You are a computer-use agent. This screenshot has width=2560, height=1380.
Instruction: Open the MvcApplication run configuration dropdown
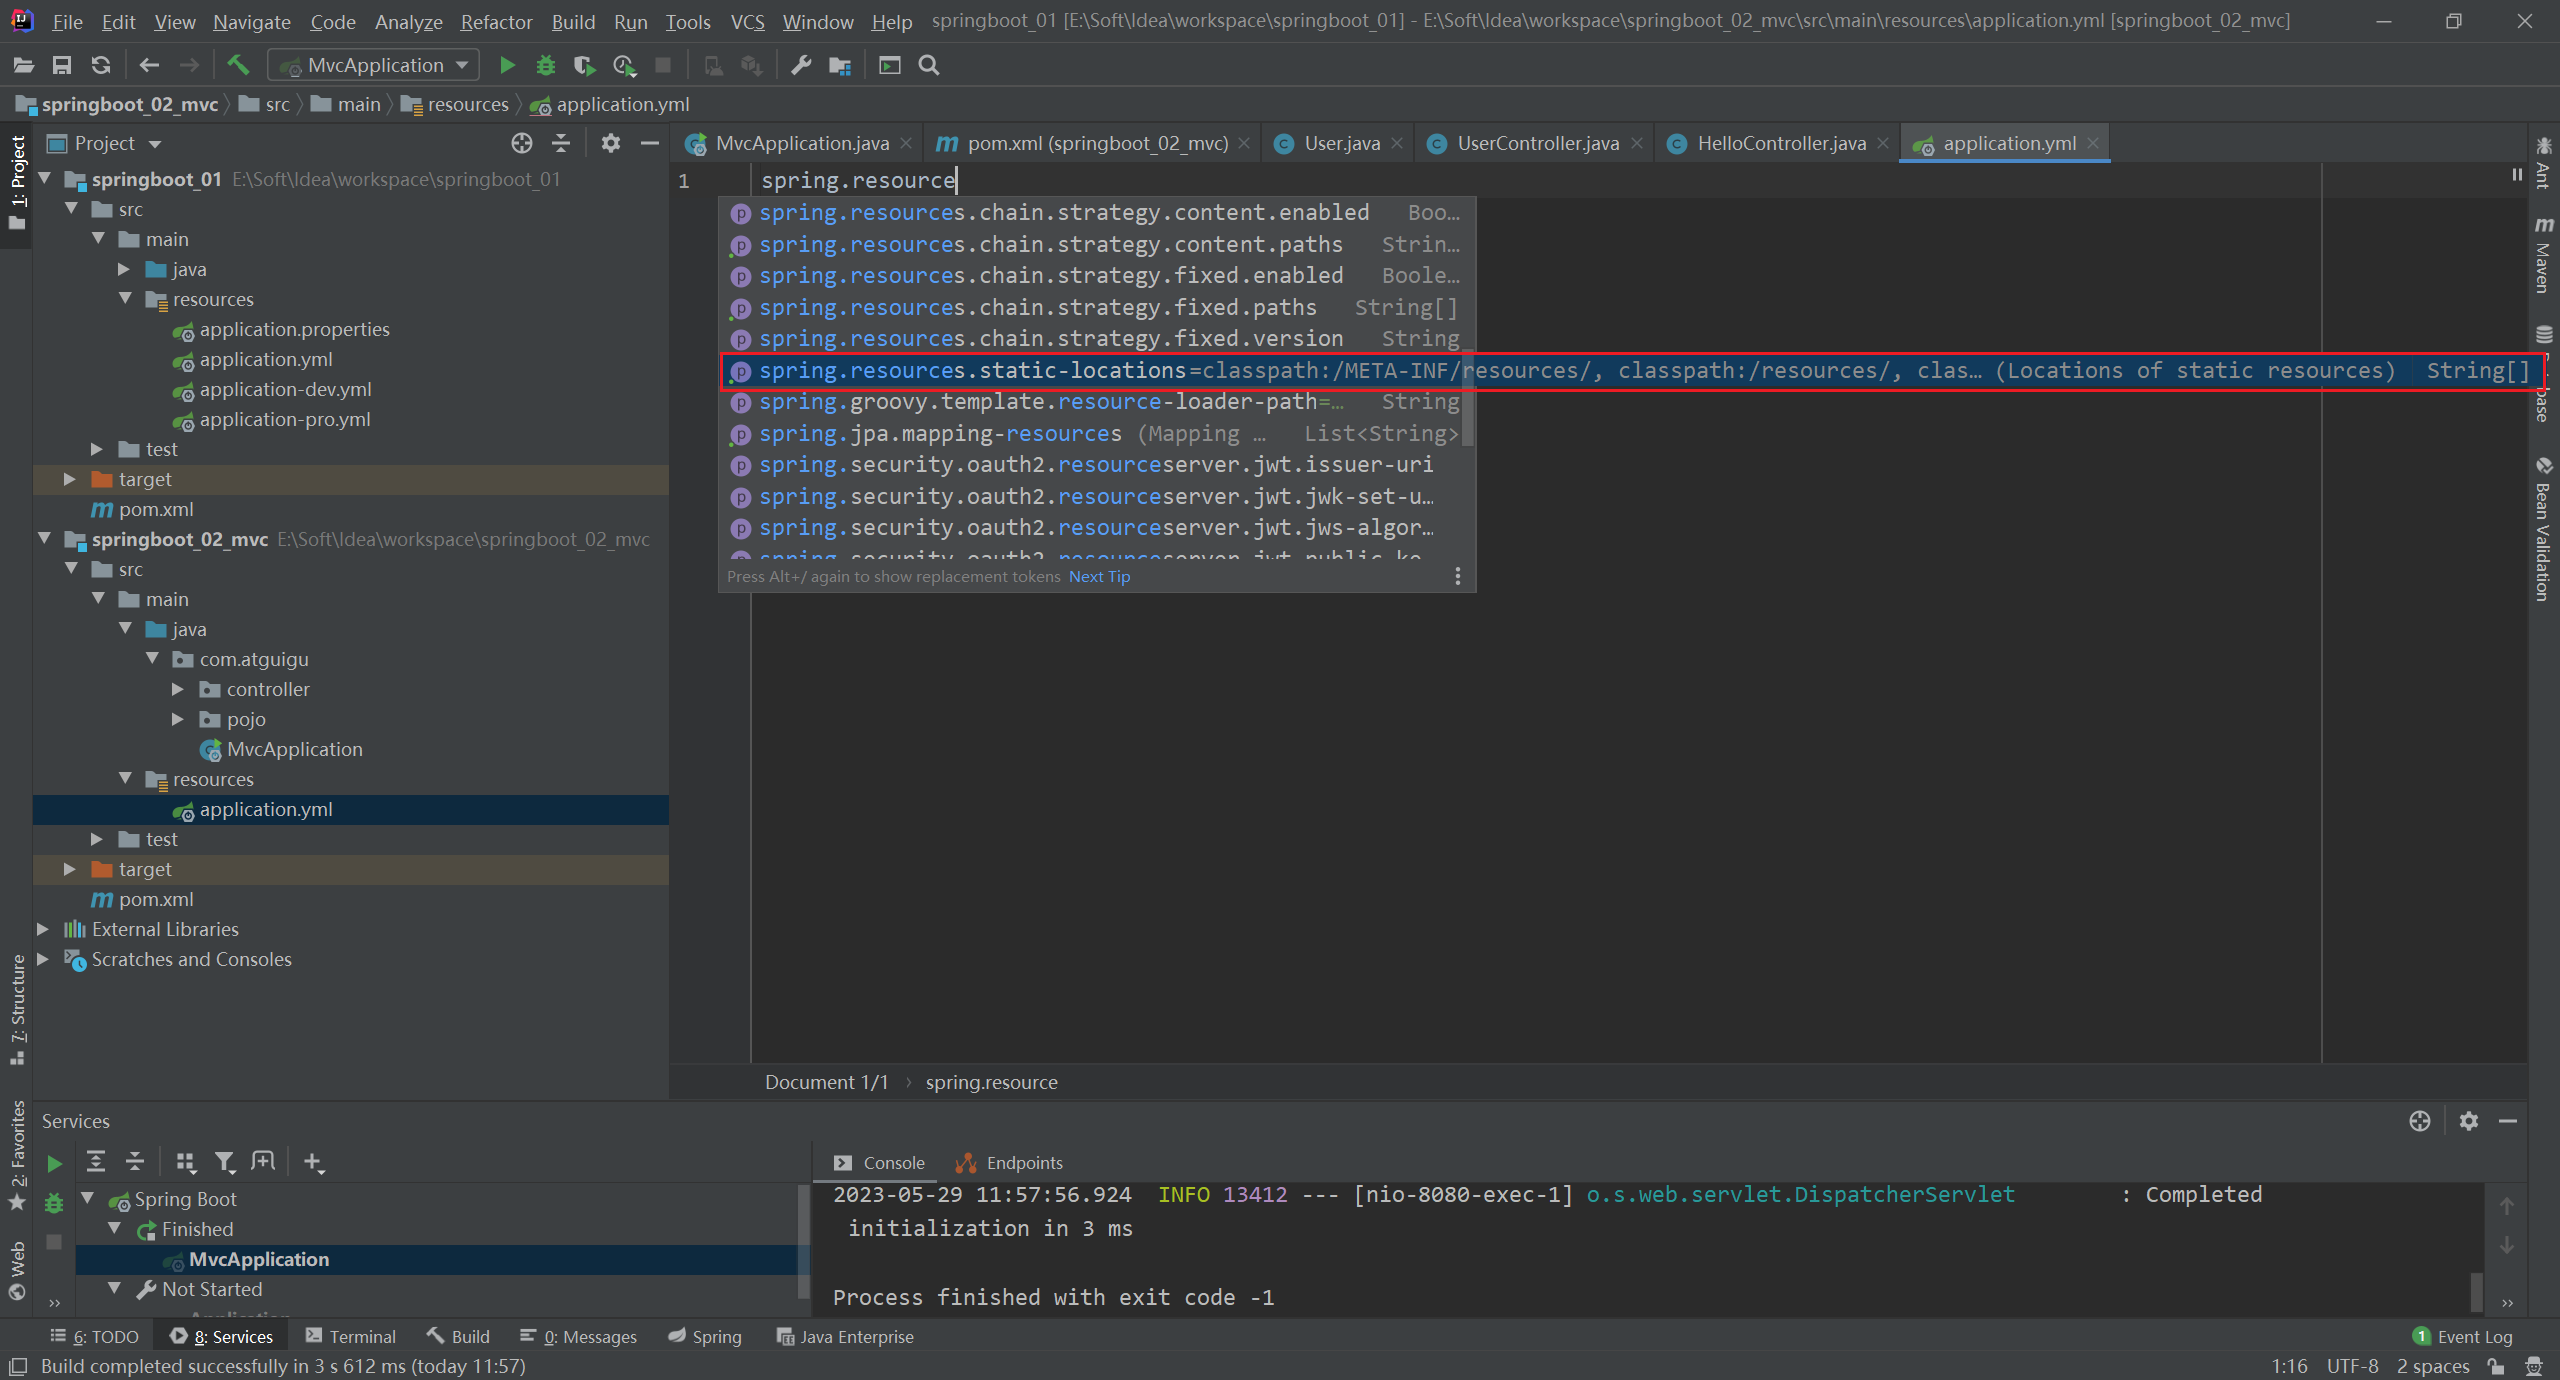[x=374, y=65]
